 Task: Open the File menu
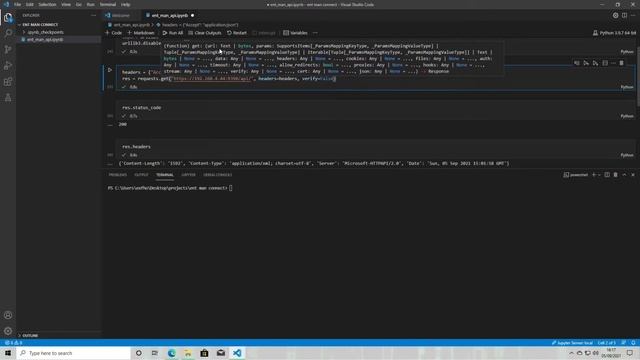click(x=17, y=4)
